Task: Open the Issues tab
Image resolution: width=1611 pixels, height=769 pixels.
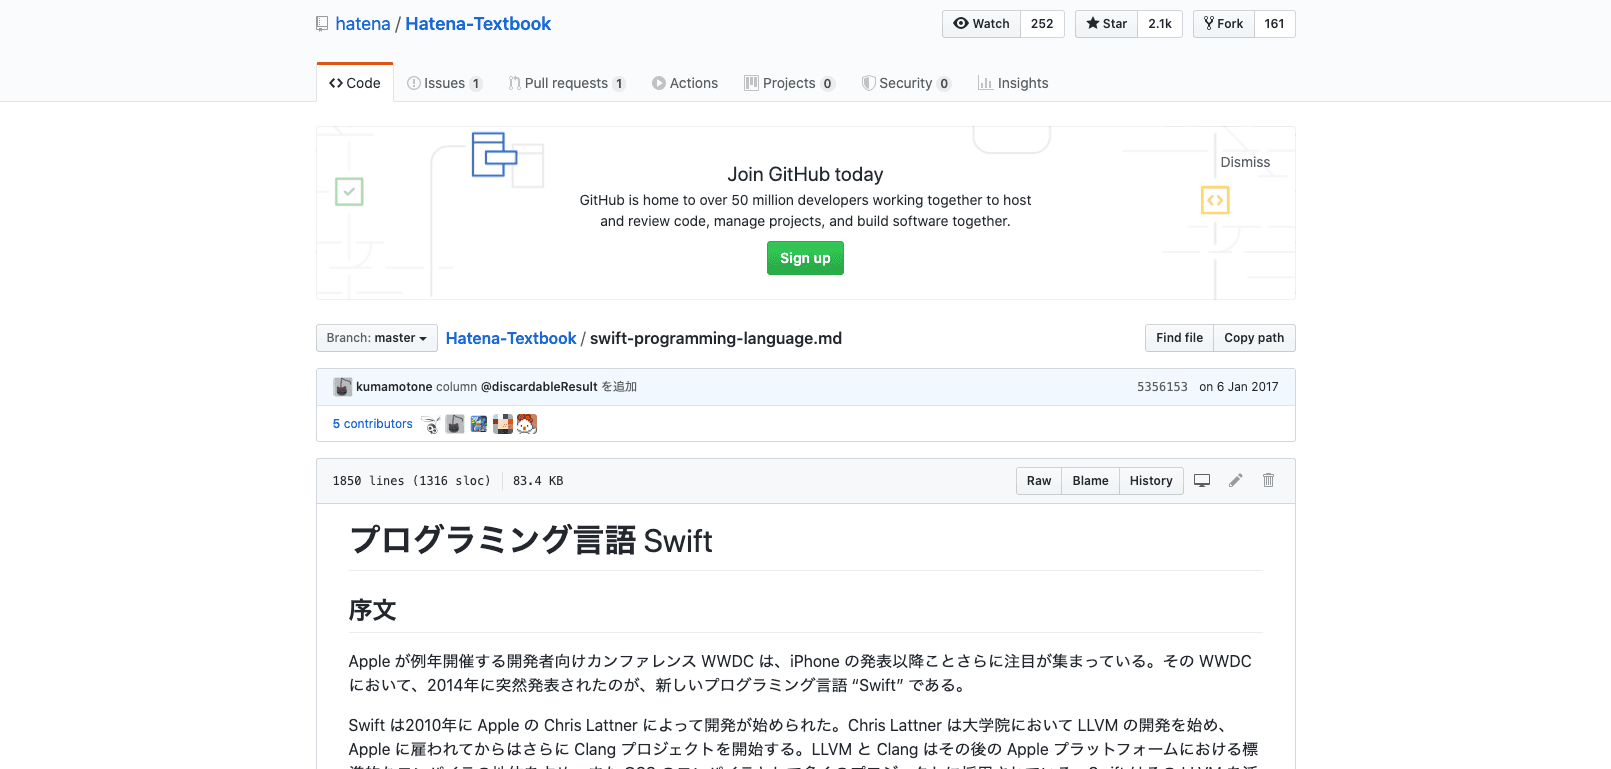Action: tap(444, 83)
